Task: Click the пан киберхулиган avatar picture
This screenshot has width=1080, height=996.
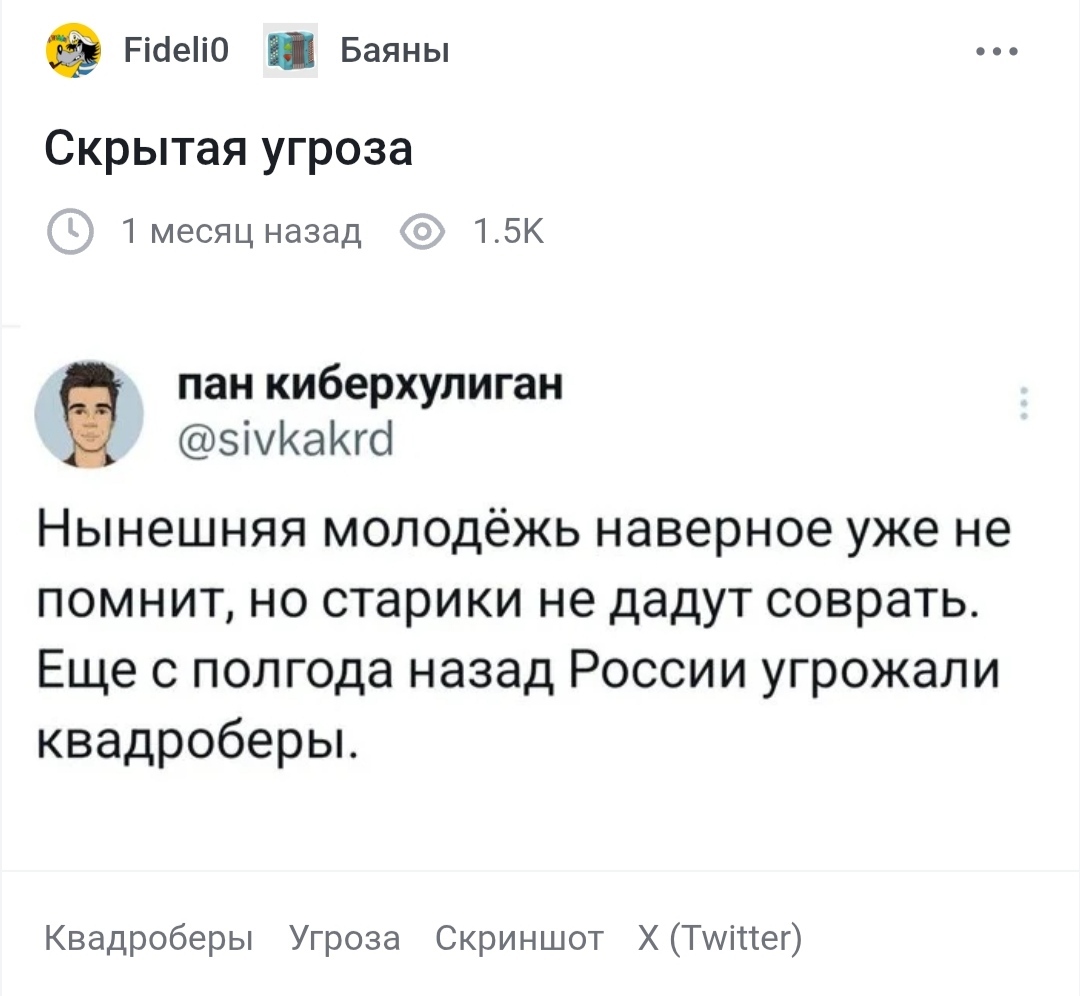Action: pos(89,412)
